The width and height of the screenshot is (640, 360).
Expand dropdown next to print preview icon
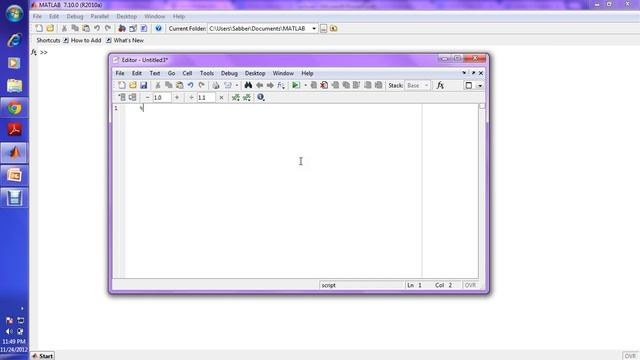tap(237, 85)
